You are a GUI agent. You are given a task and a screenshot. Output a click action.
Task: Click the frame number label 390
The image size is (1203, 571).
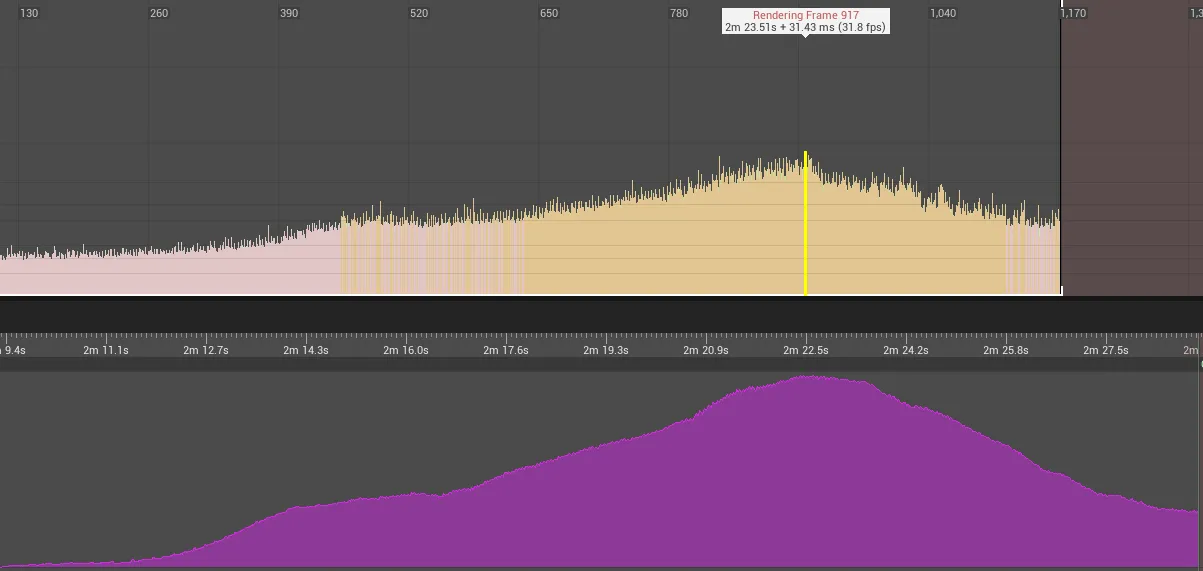pyautogui.click(x=289, y=13)
